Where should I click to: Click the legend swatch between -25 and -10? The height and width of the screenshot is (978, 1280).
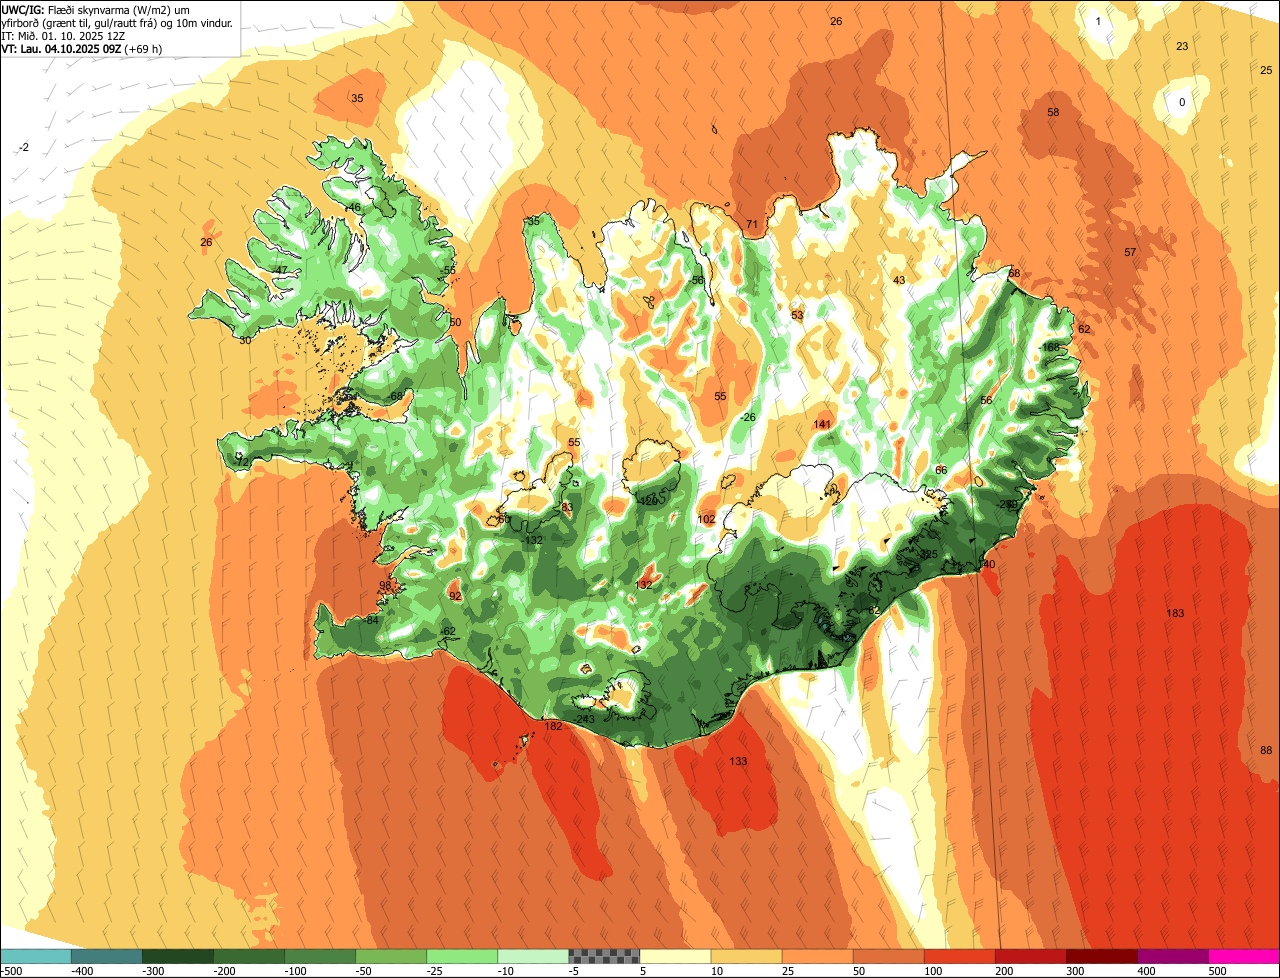462,956
